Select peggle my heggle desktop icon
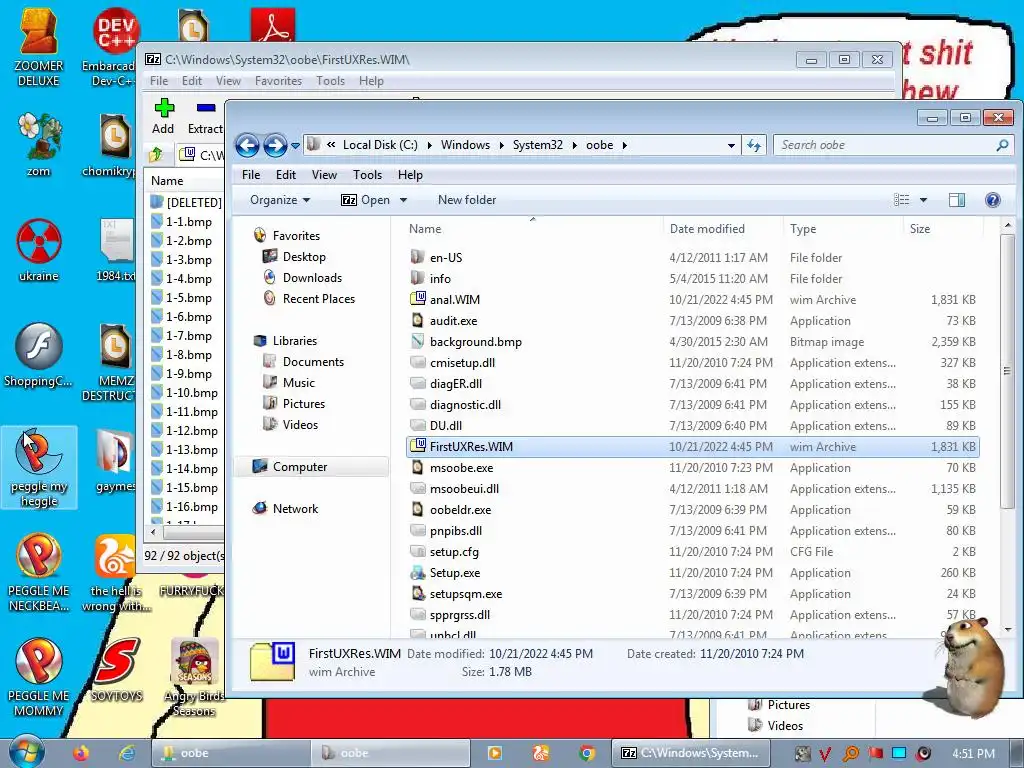This screenshot has height=768, width=1024. [x=39, y=468]
